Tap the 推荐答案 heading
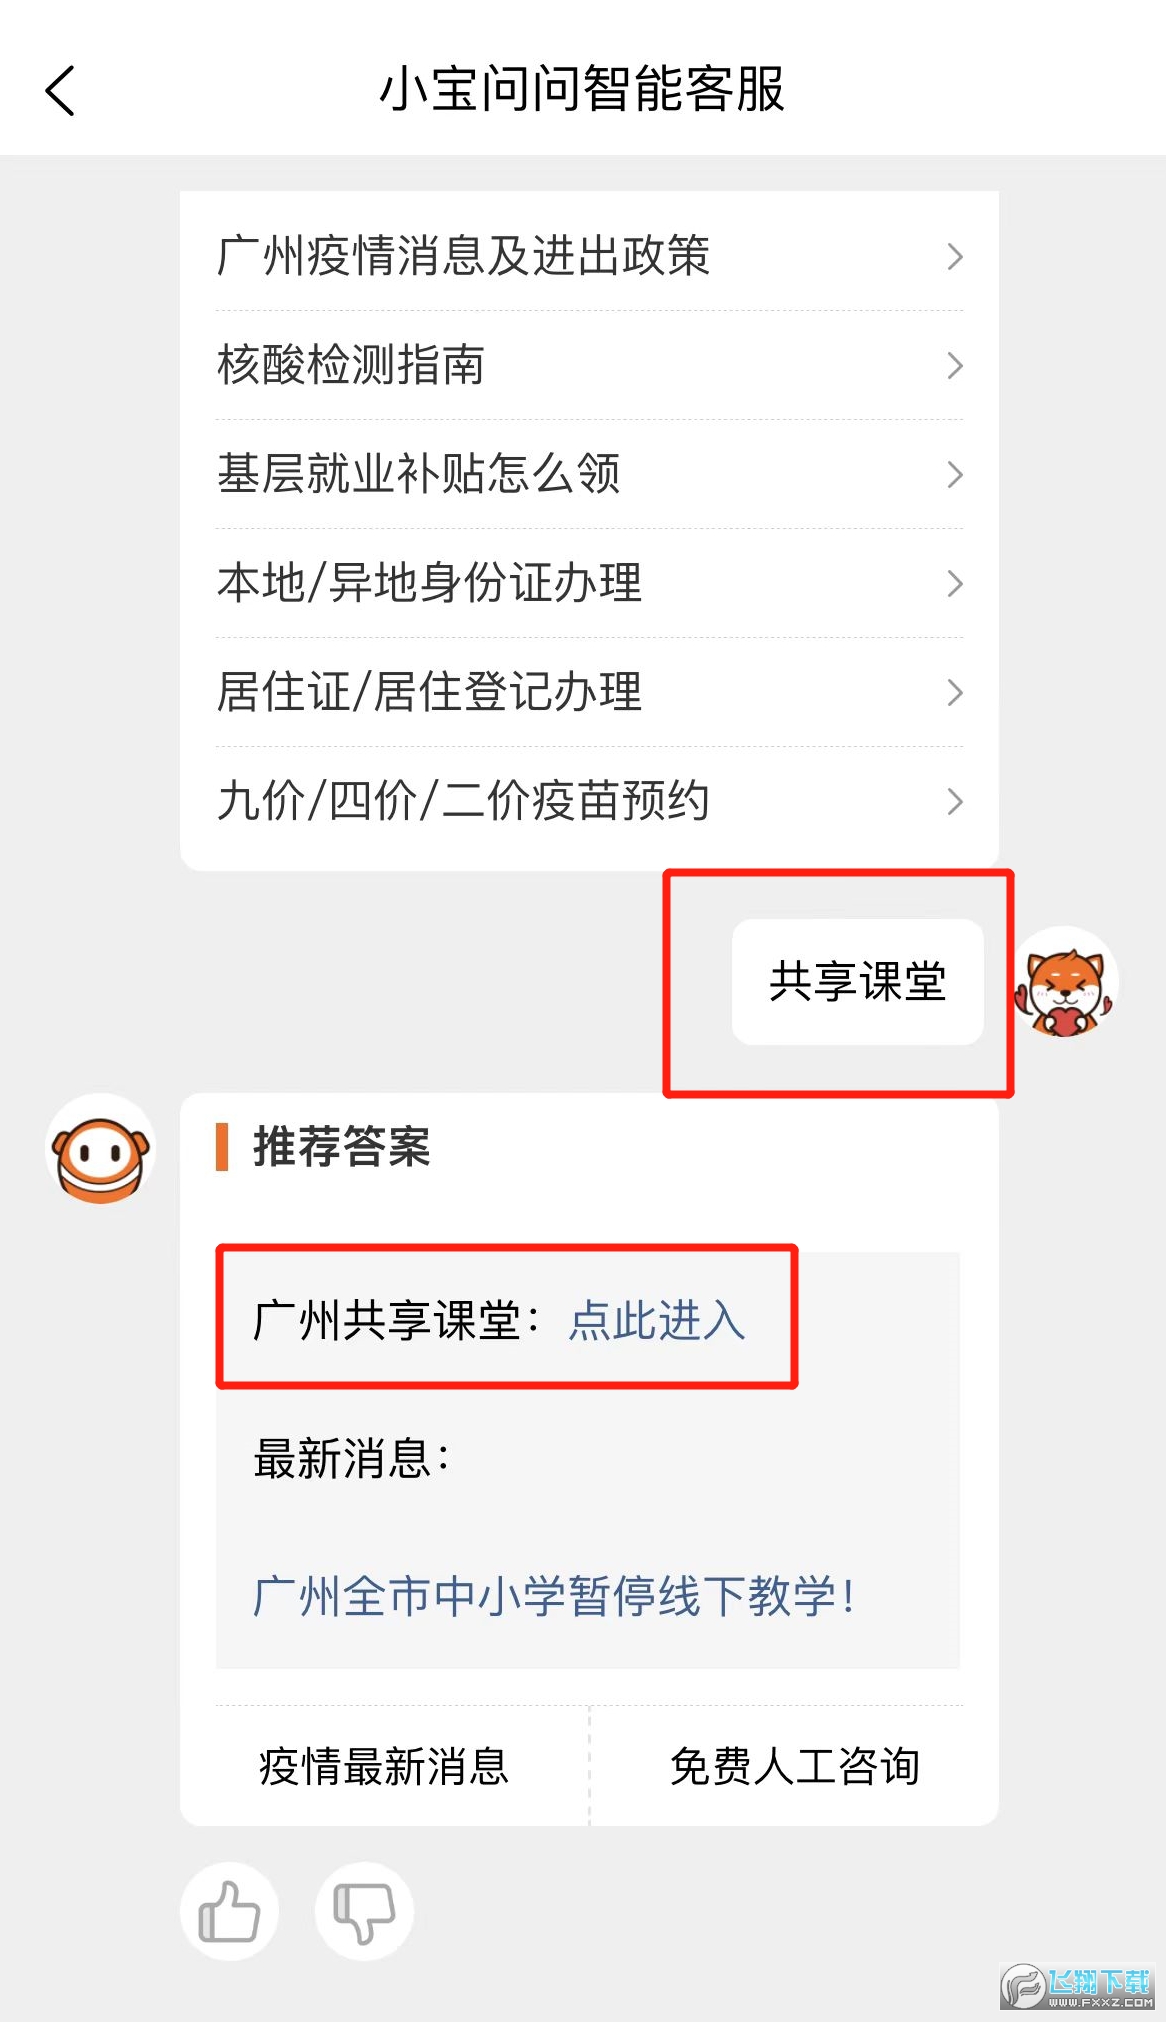This screenshot has width=1166, height=2022. (x=341, y=1146)
